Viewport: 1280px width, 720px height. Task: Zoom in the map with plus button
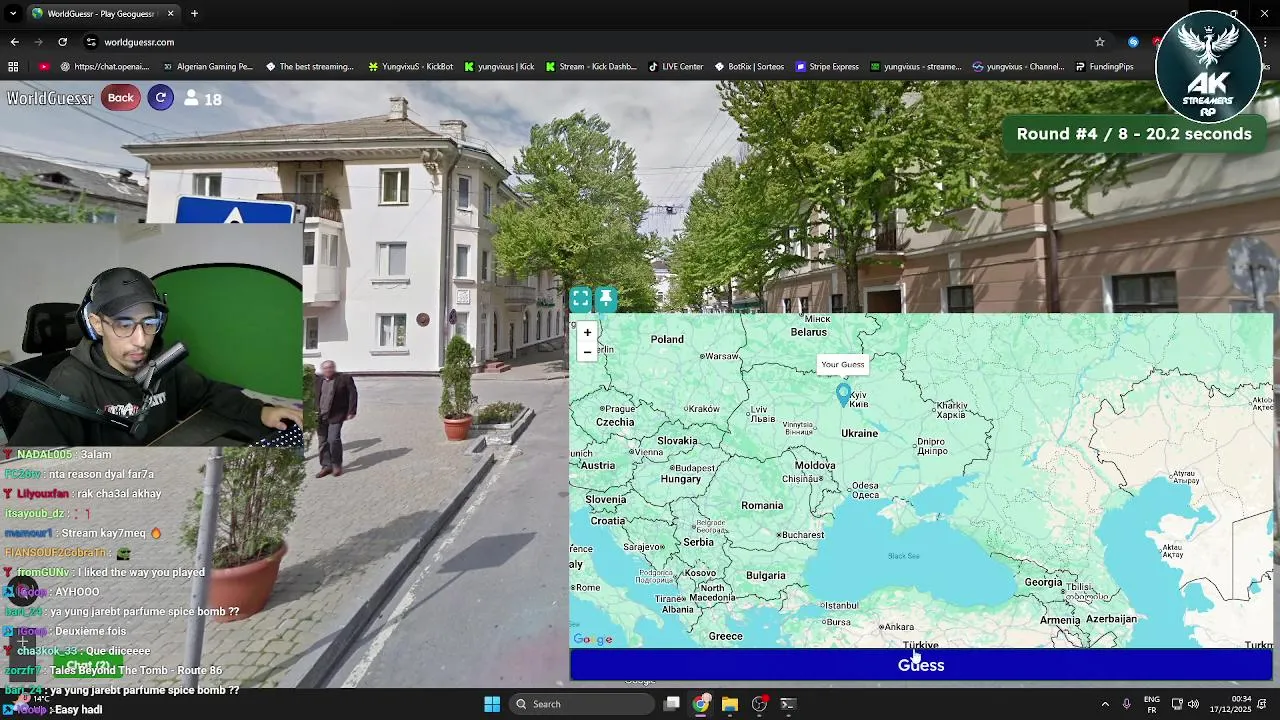click(587, 332)
